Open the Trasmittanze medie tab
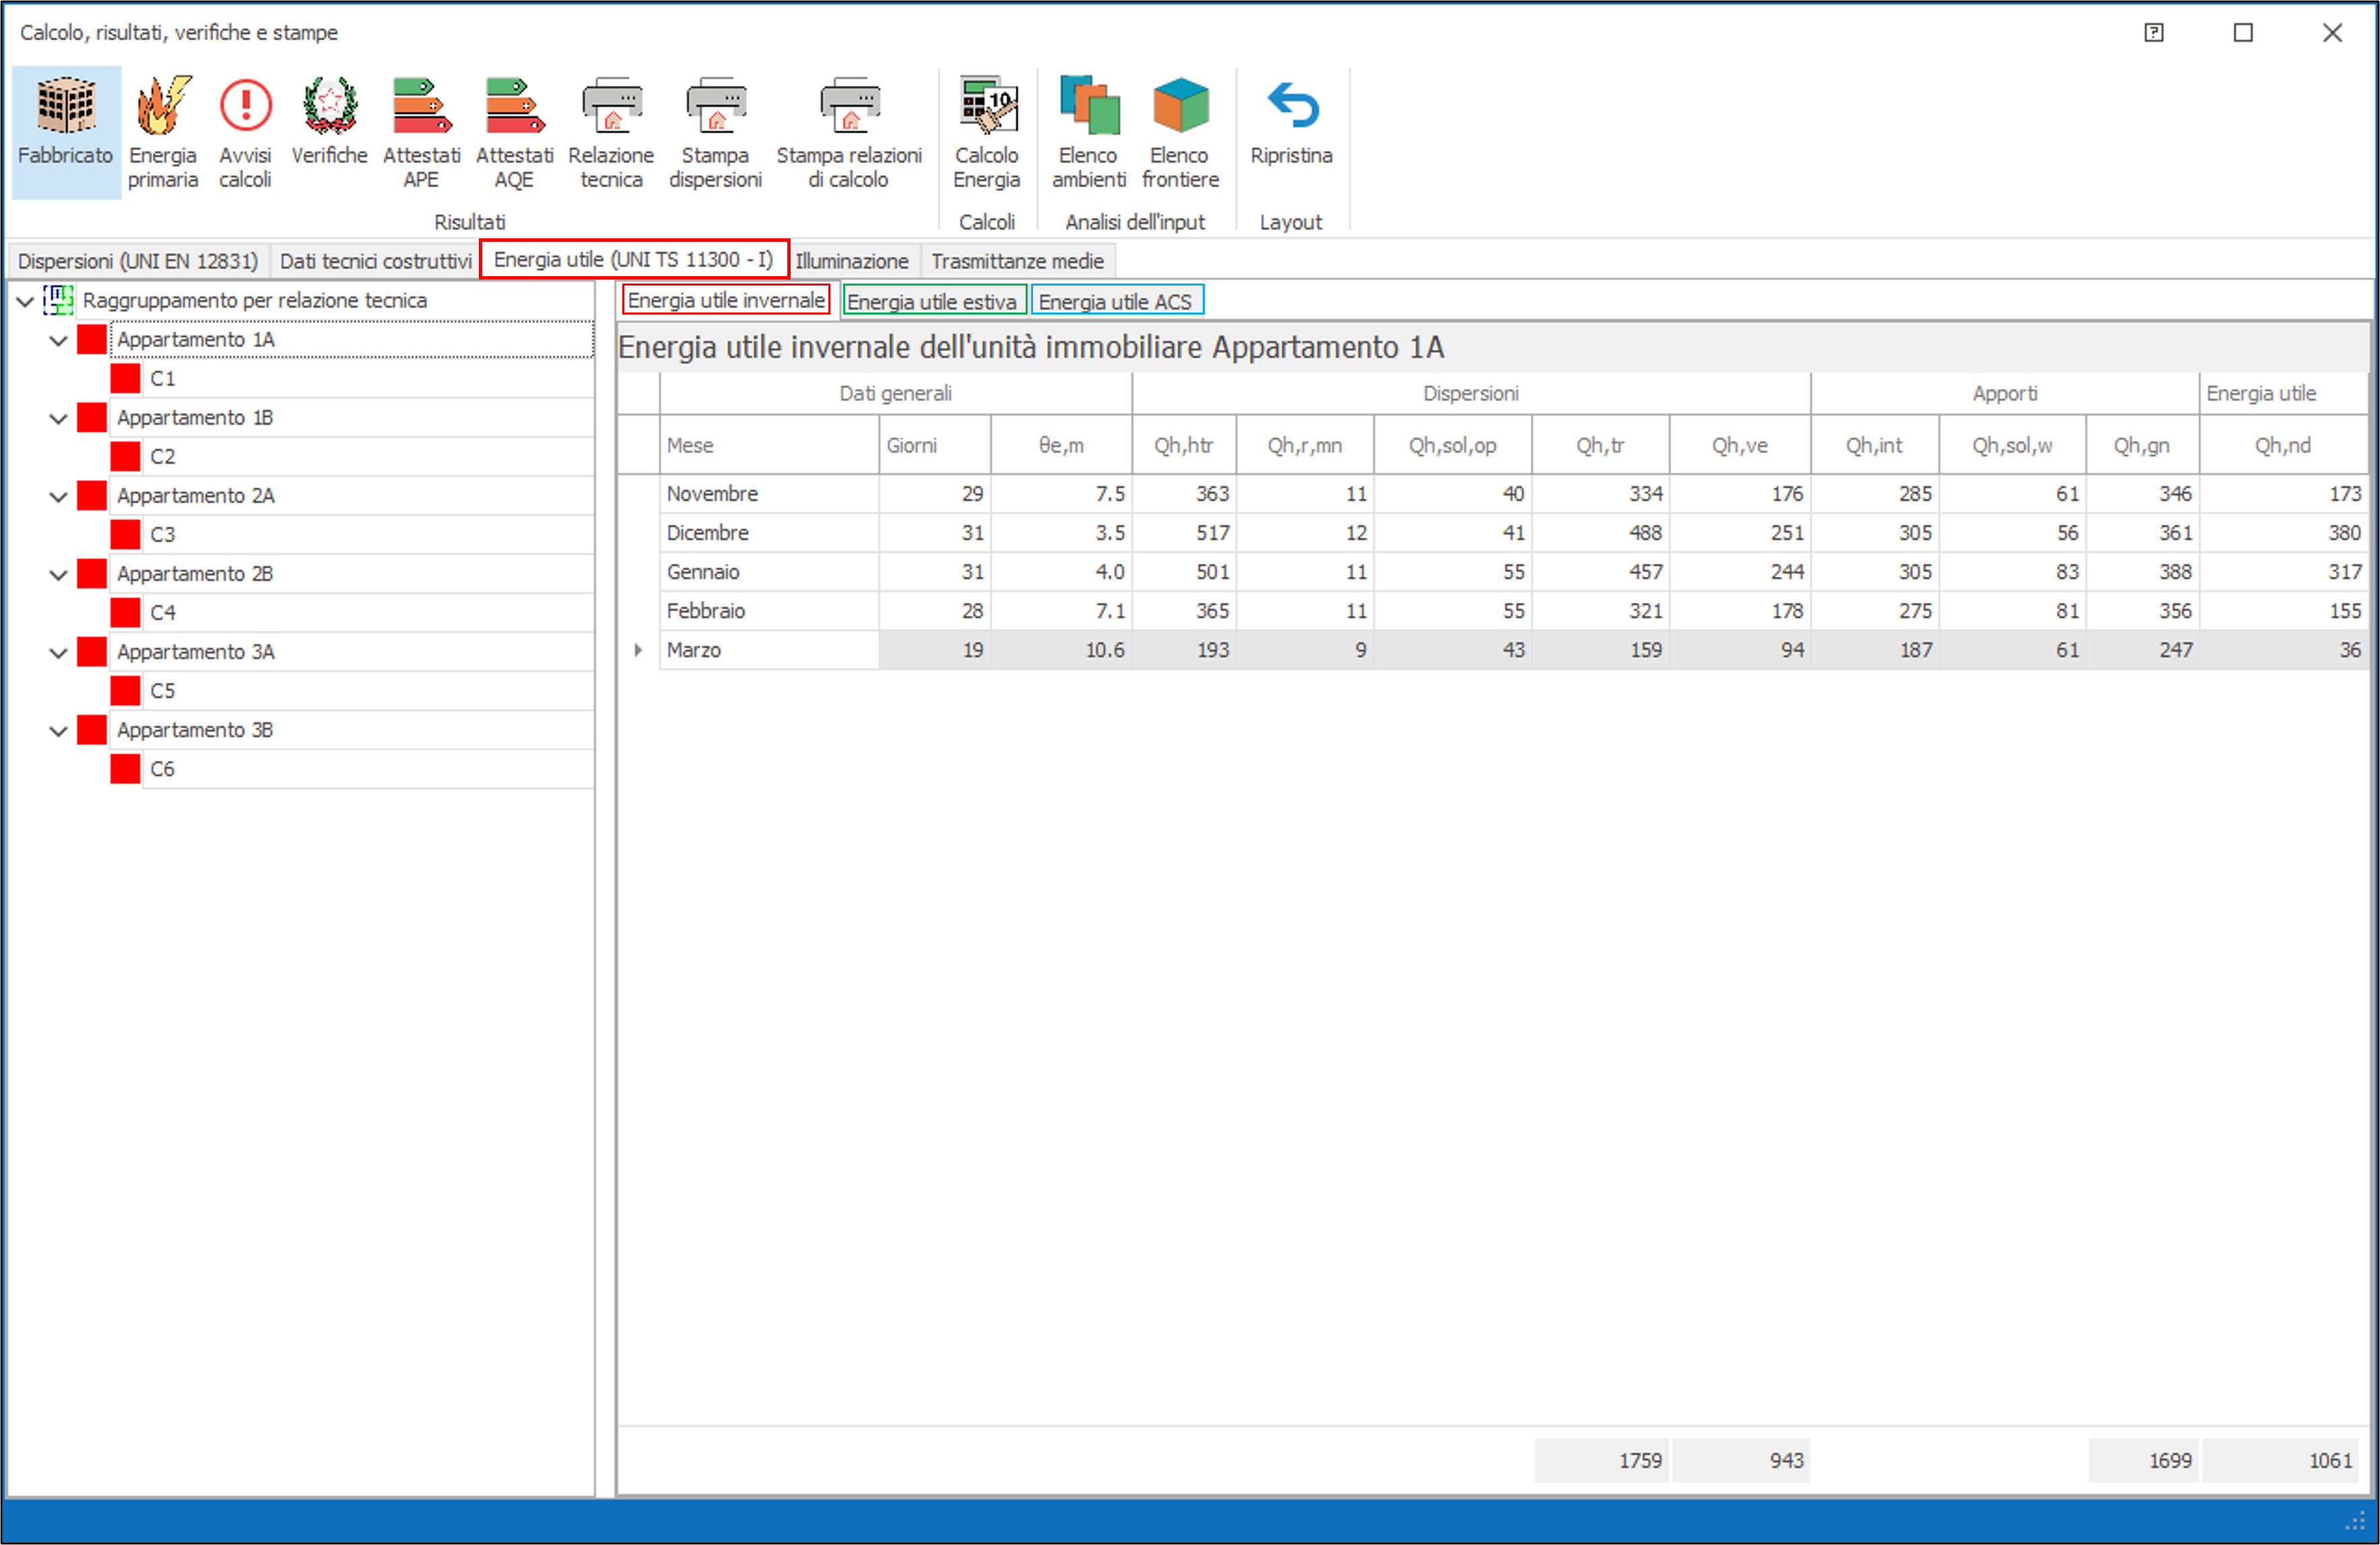 point(1017,261)
